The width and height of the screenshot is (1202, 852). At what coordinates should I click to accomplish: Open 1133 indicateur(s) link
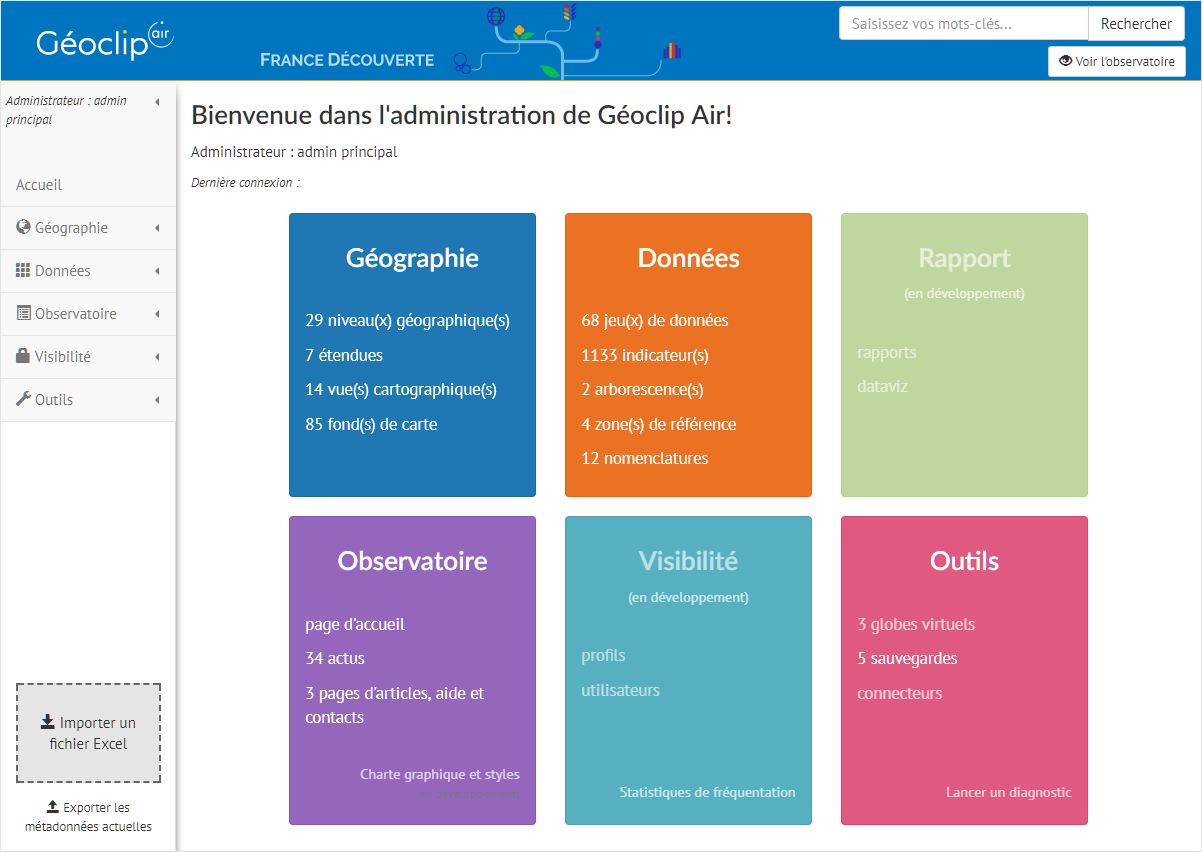645,355
